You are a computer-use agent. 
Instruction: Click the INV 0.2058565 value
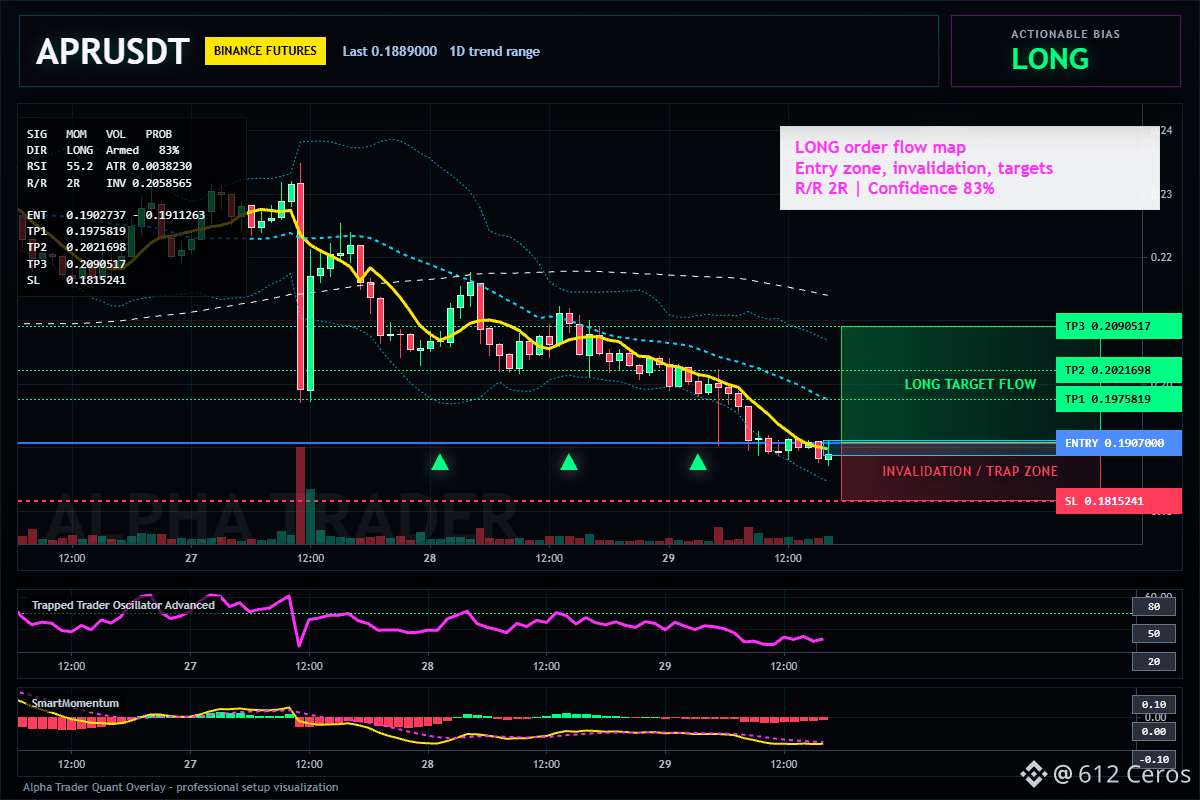(x=149, y=185)
